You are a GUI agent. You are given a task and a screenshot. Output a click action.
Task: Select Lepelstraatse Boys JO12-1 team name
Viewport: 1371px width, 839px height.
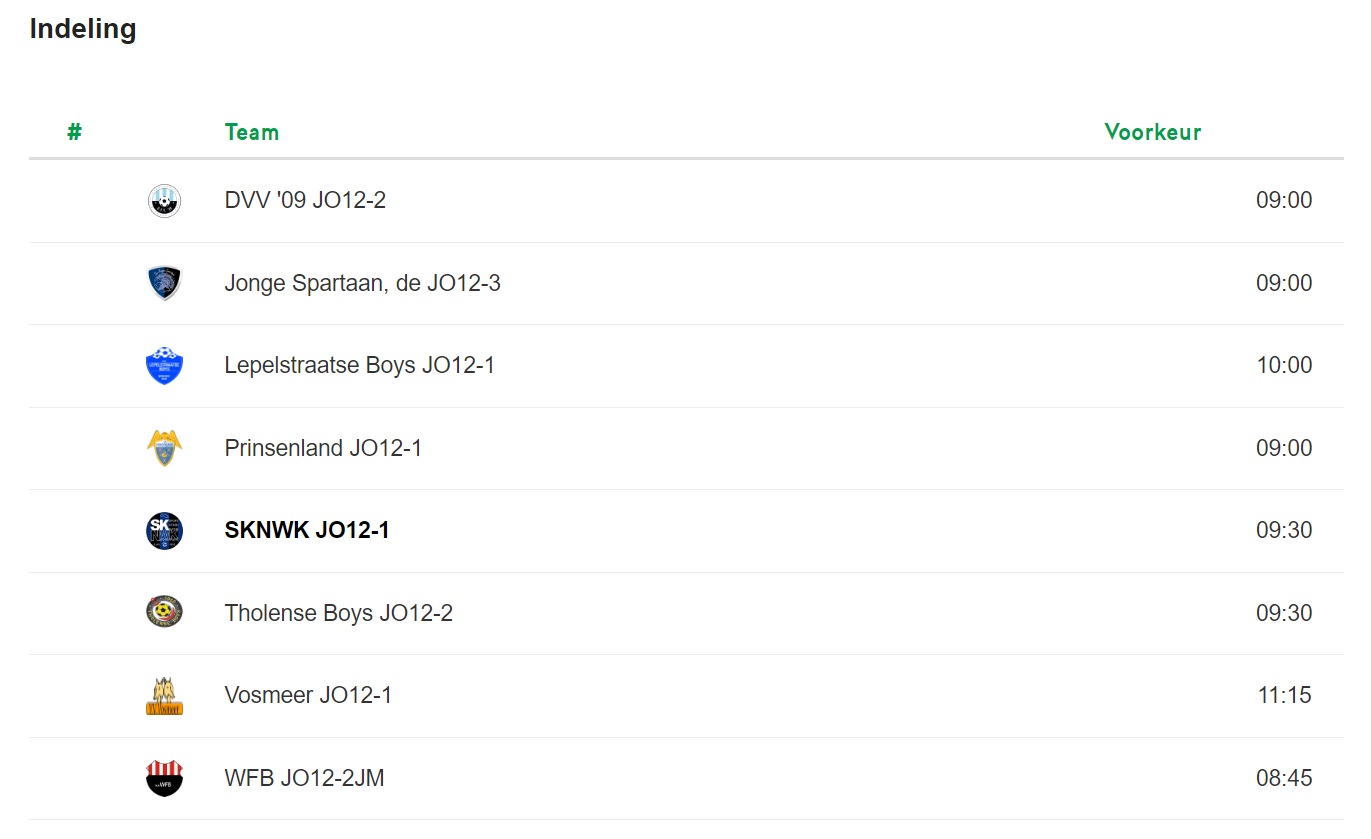tap(360, 365)
